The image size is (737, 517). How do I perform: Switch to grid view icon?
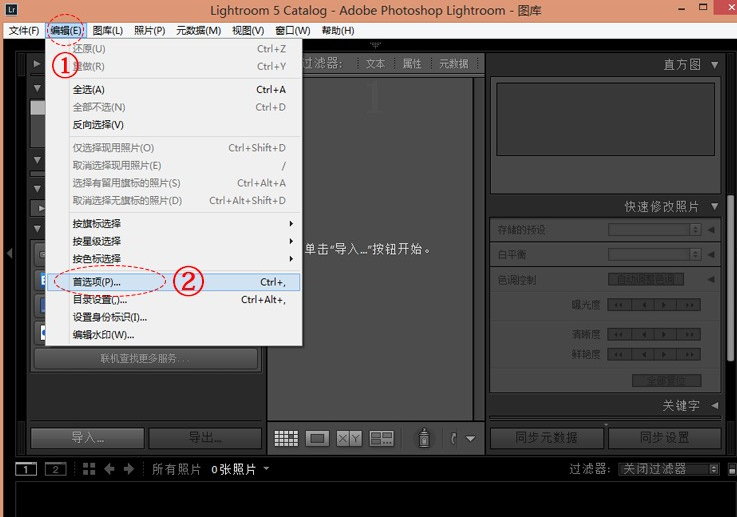286,439
